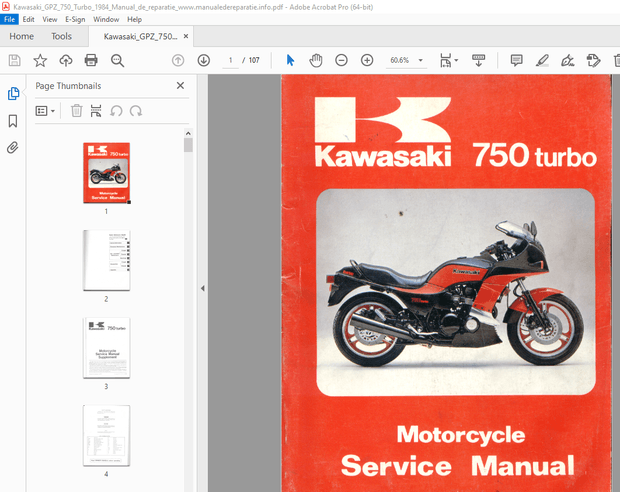This screenshot has height=492, width=620.
Task: Click the 60.6% zoom value field
Action: pos(400,61)
